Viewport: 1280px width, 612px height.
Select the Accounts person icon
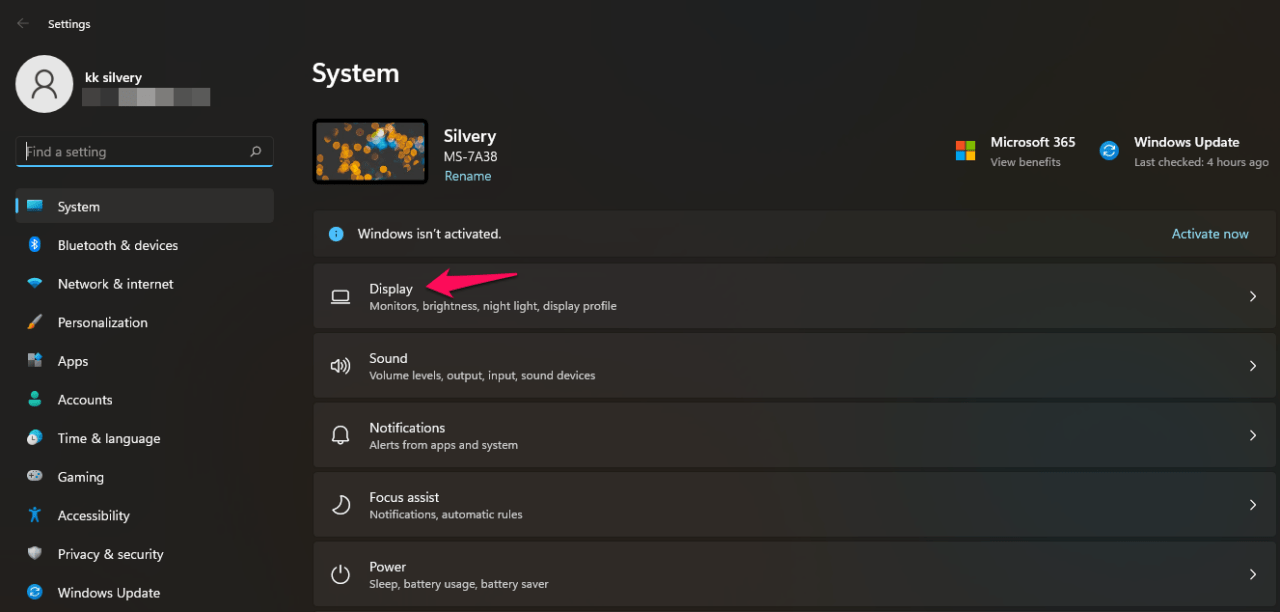[x=35, y=399]
